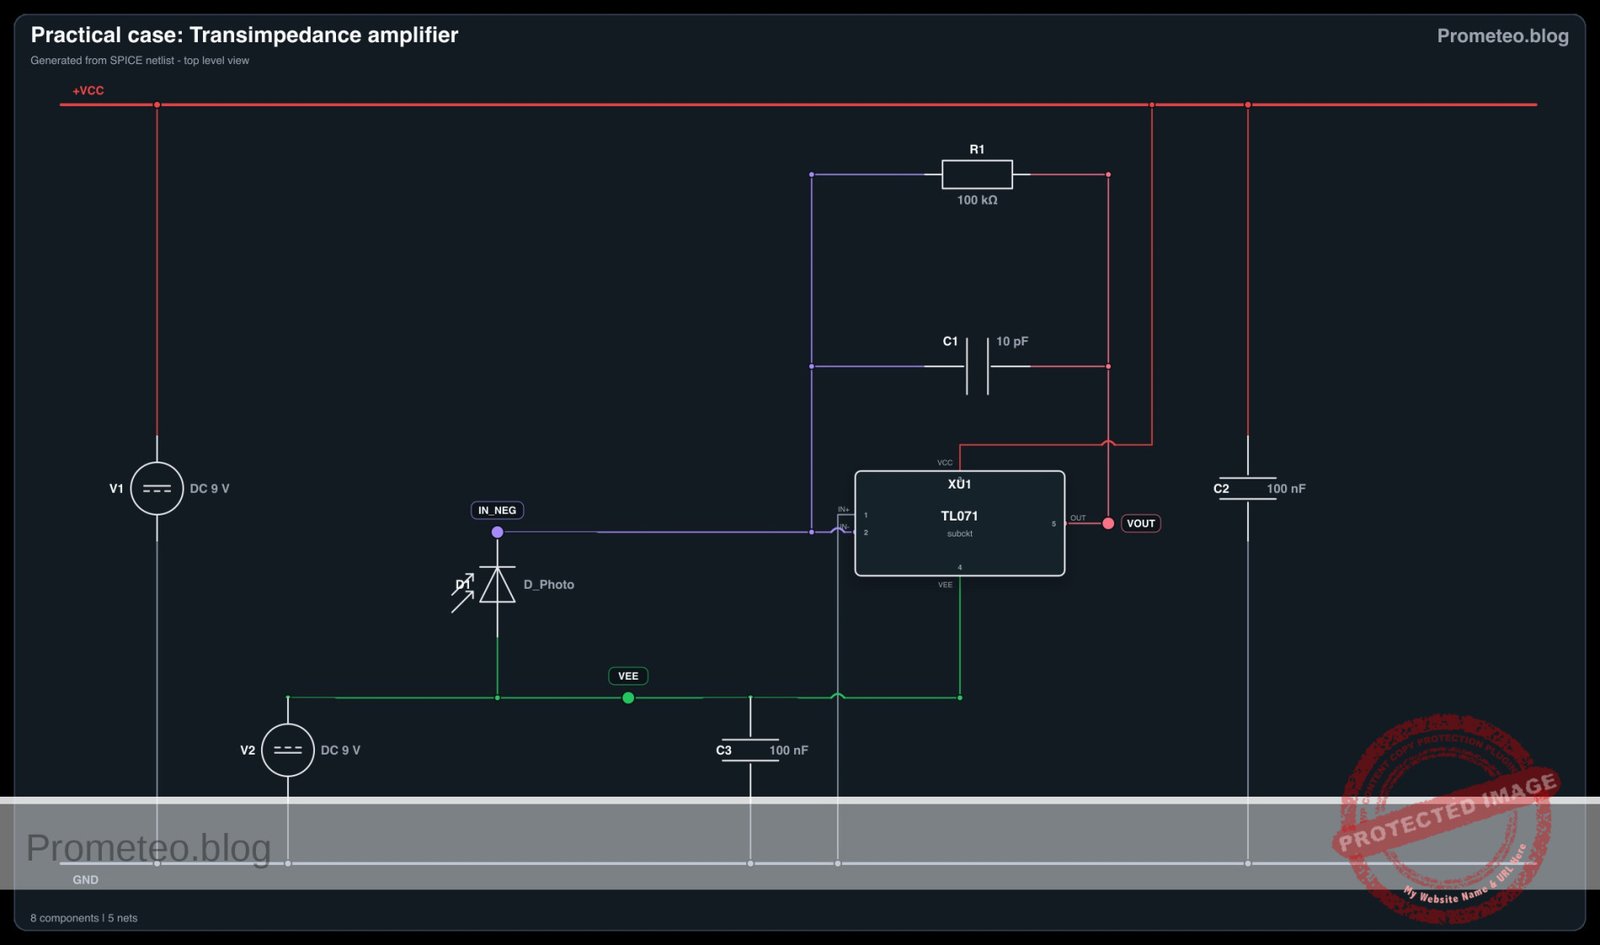Screen dimensions: 1600x945
Task: Click the D_Photo photodiode symbol
Action: pyautogui.click(x=497, y=585)
